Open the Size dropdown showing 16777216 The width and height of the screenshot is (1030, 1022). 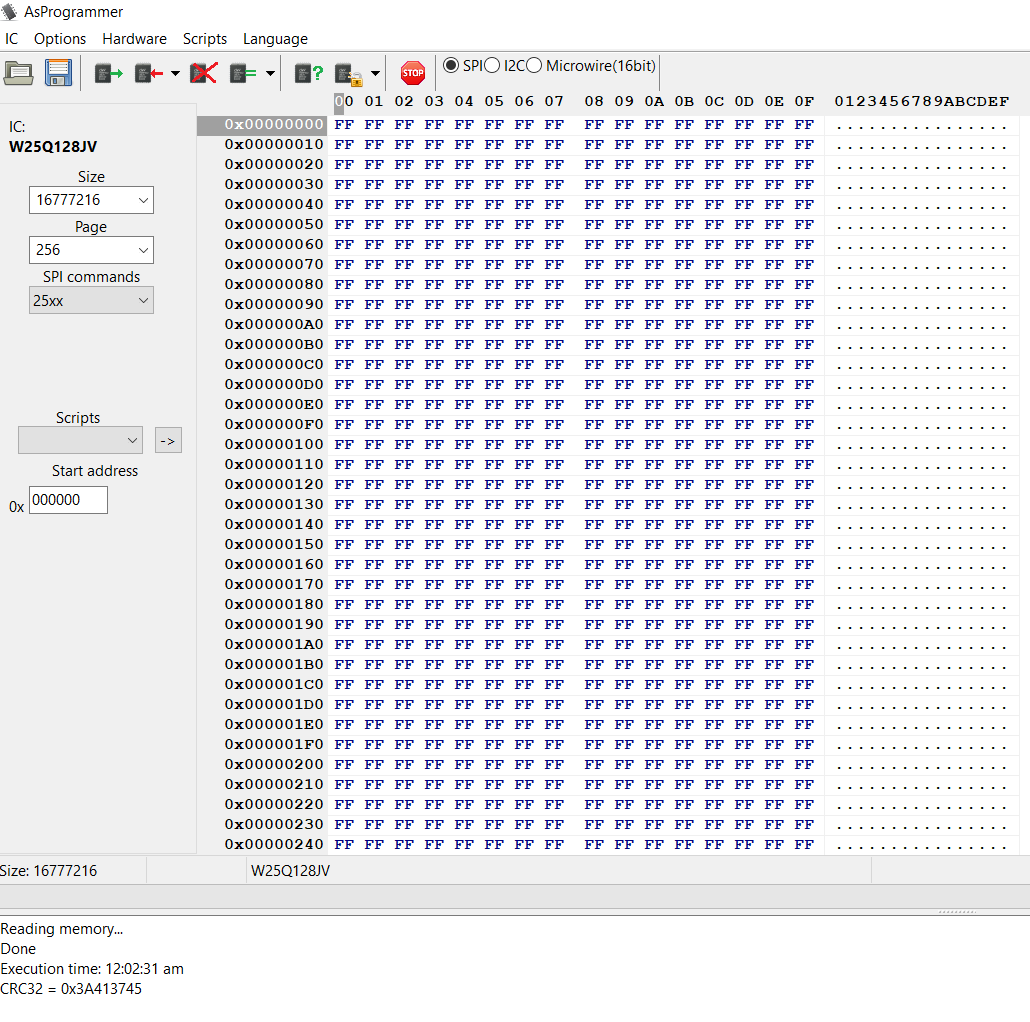coord(91,200)
